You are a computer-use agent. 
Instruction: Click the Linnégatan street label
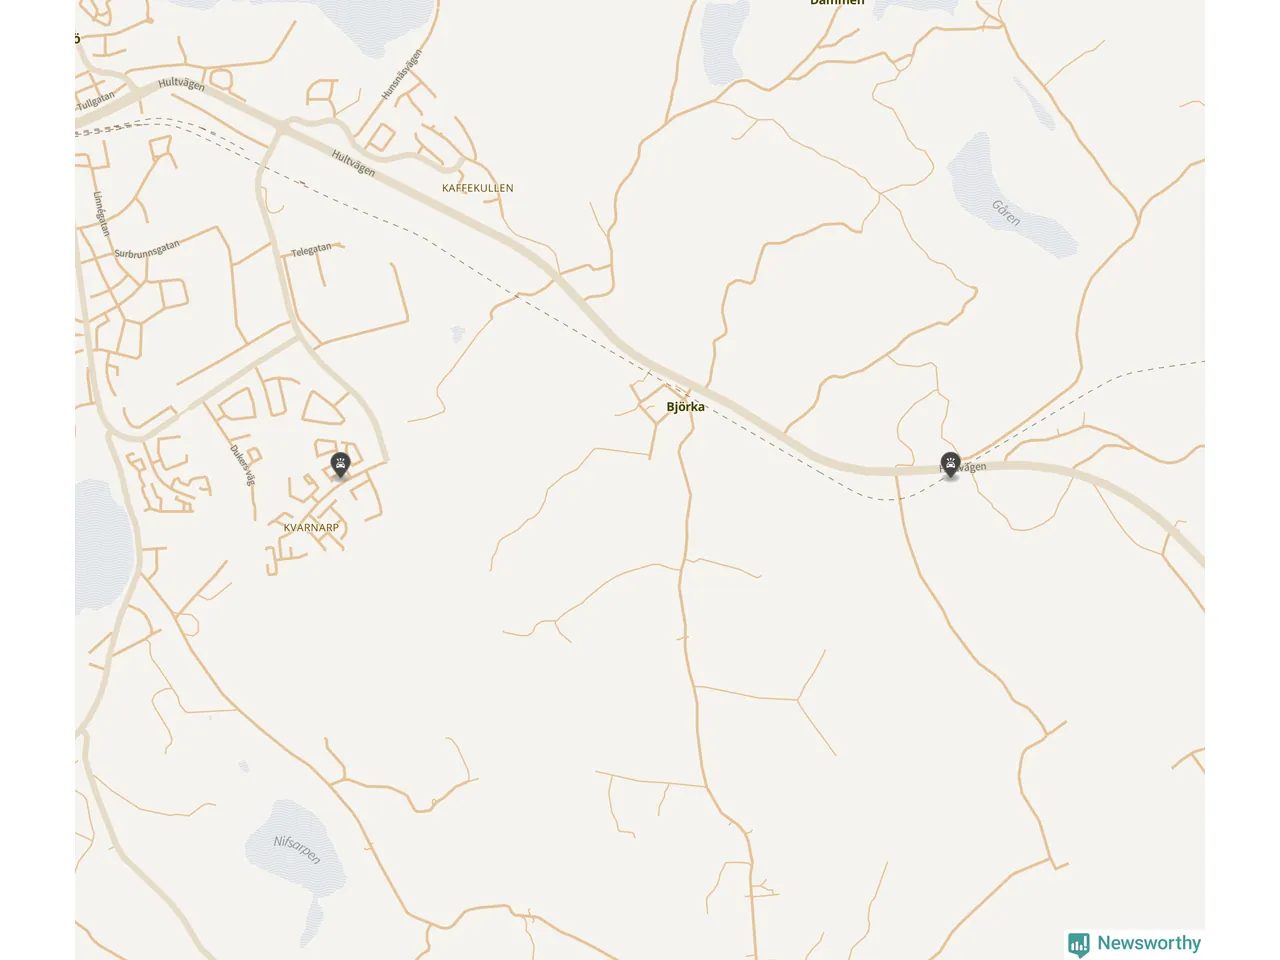tap(101, 213)
